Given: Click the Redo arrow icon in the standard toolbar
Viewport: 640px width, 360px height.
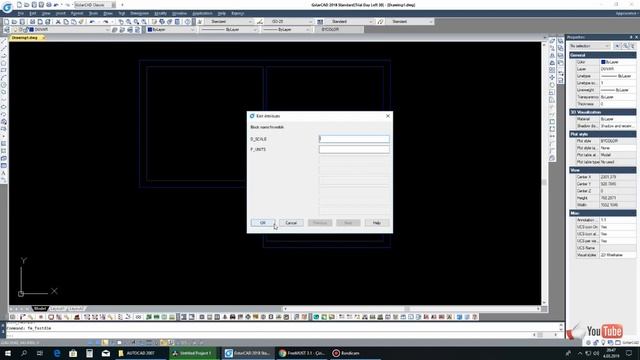Looking at the screenshot, I should (x=106, y=22).
